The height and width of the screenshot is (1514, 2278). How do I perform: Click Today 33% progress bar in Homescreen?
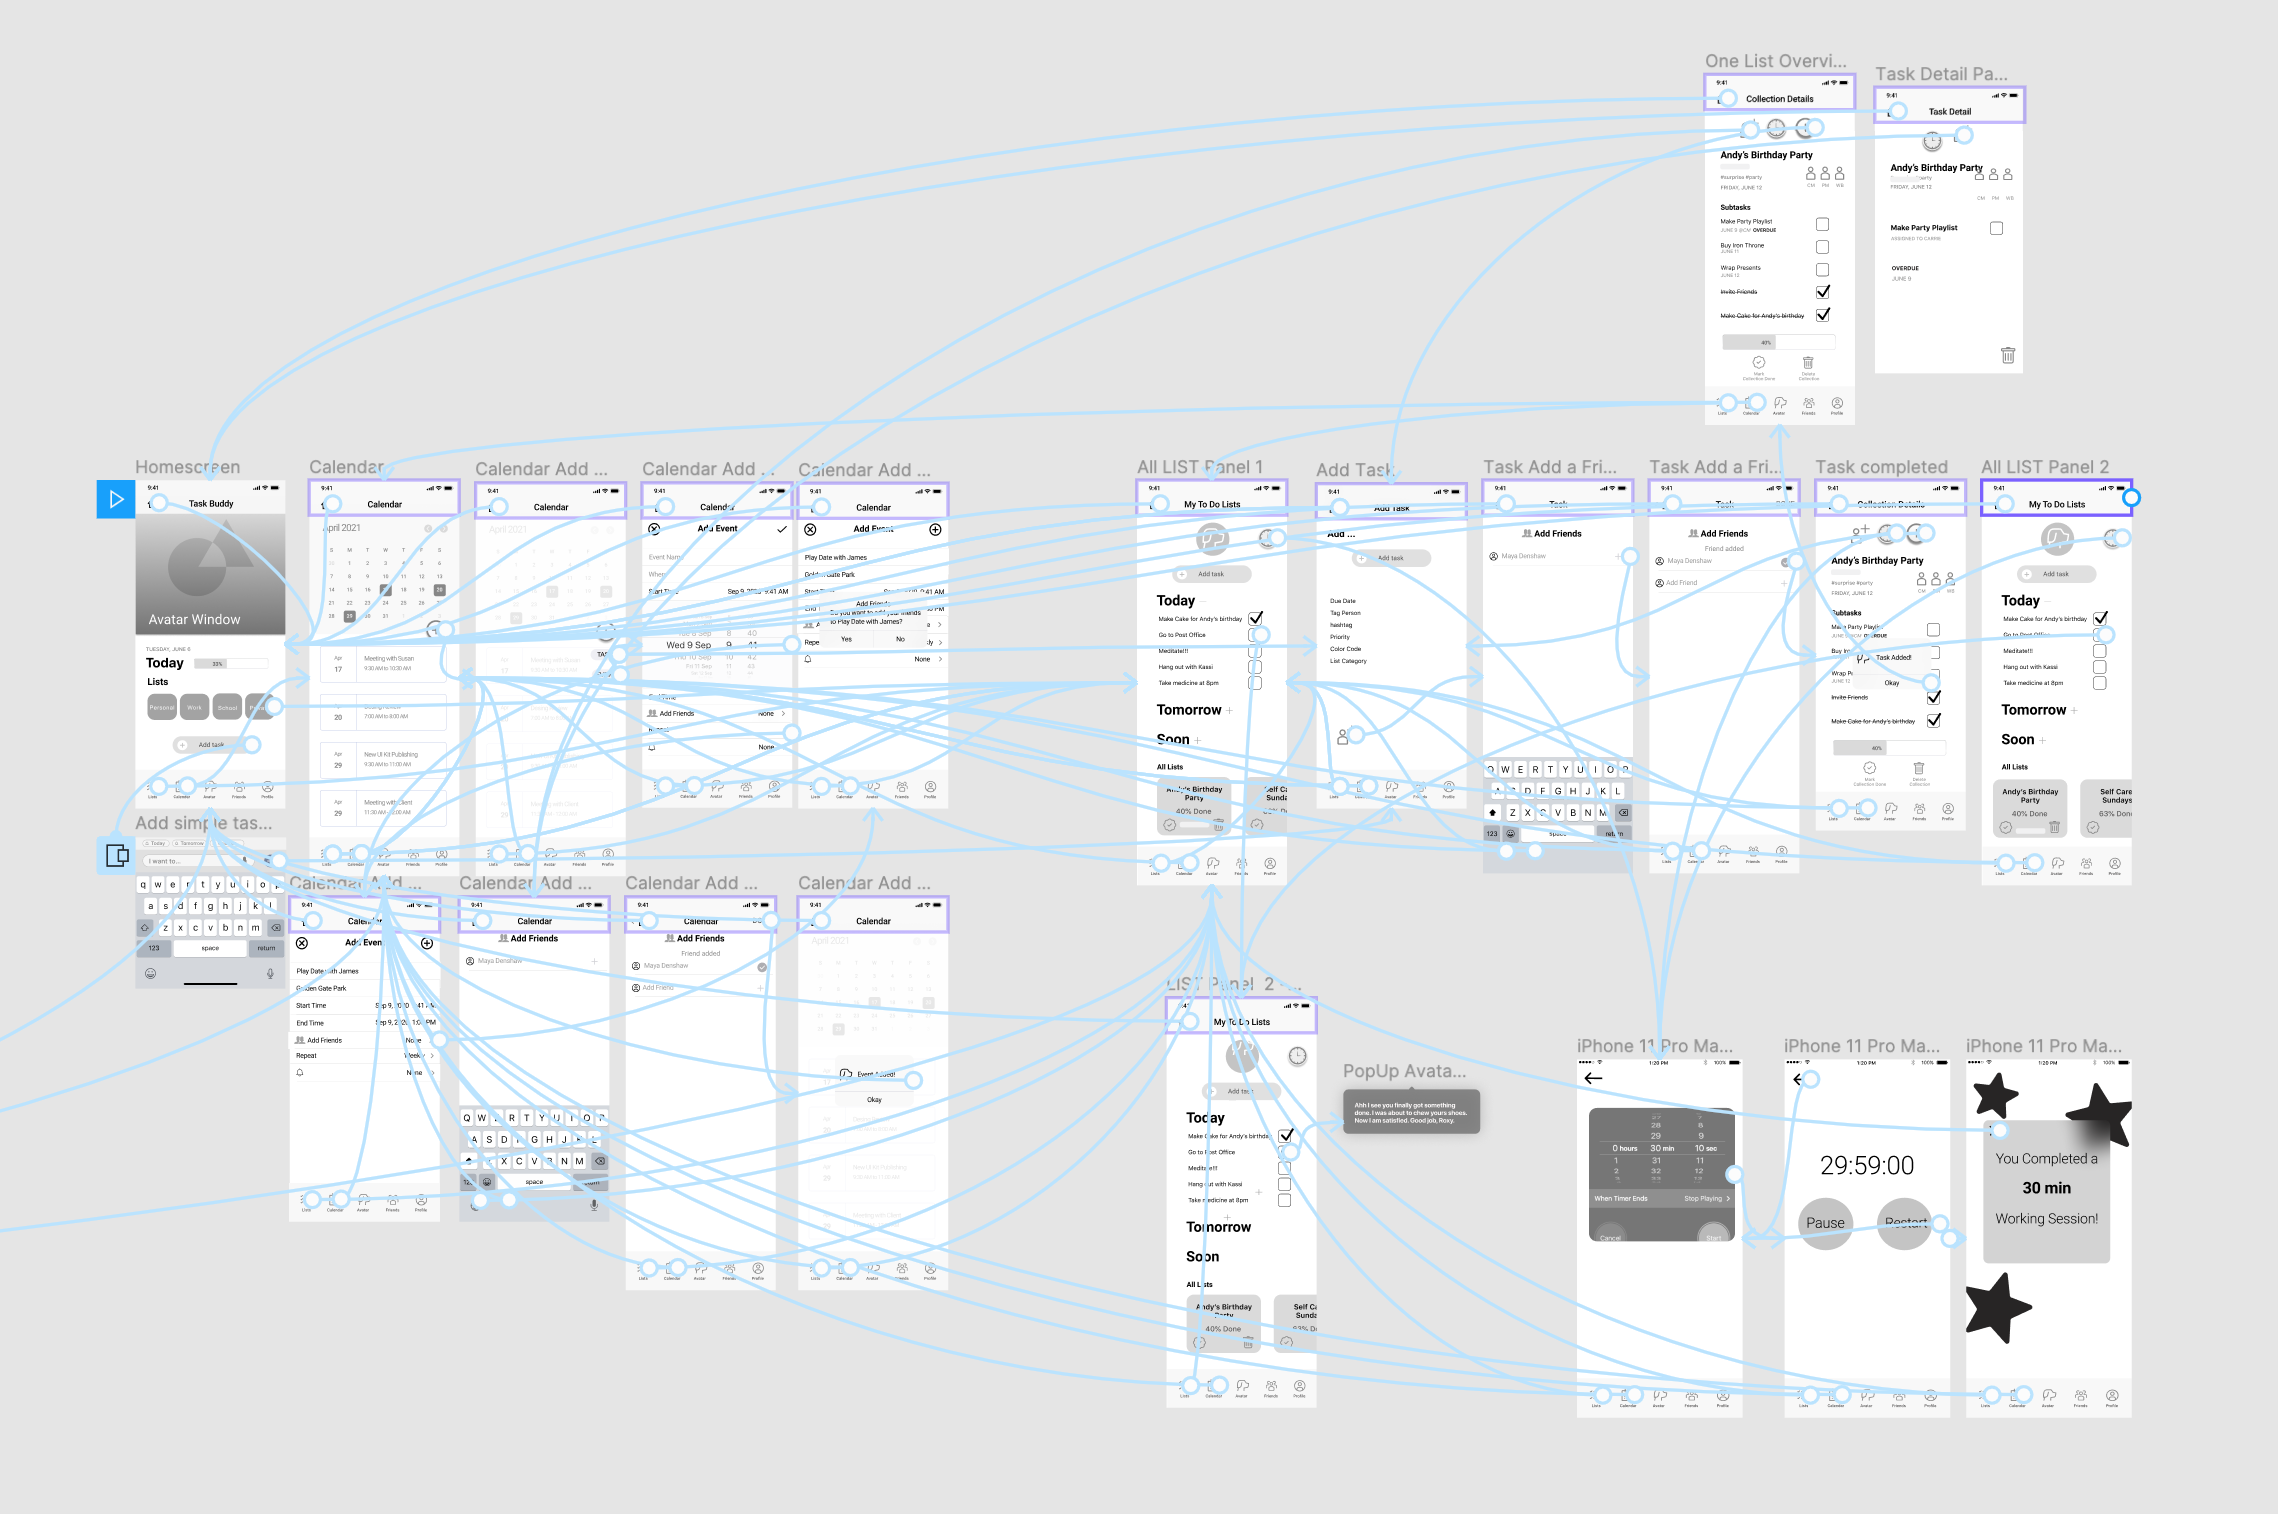[x=231, y=664]
